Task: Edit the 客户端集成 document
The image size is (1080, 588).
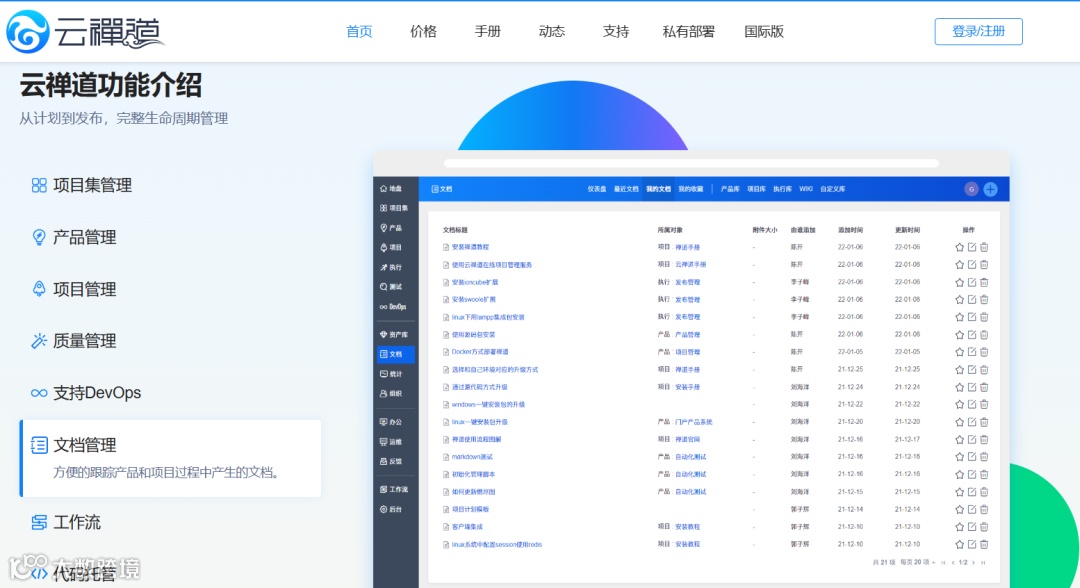Action: point(972,527)
